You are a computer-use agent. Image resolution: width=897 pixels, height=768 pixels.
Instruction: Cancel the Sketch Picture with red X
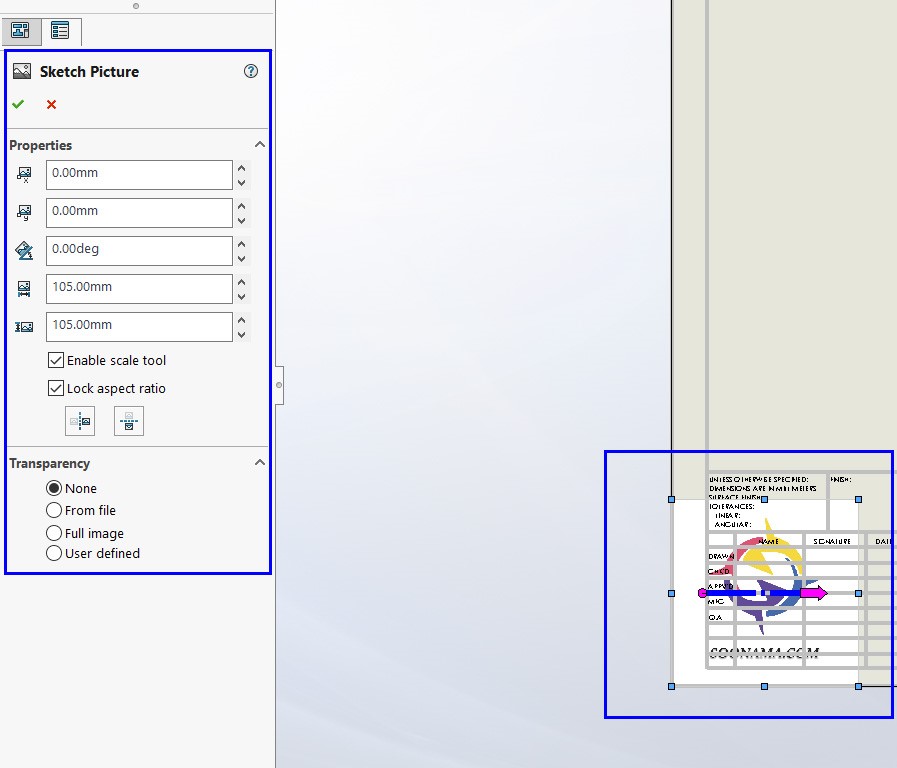pos(51,104)
